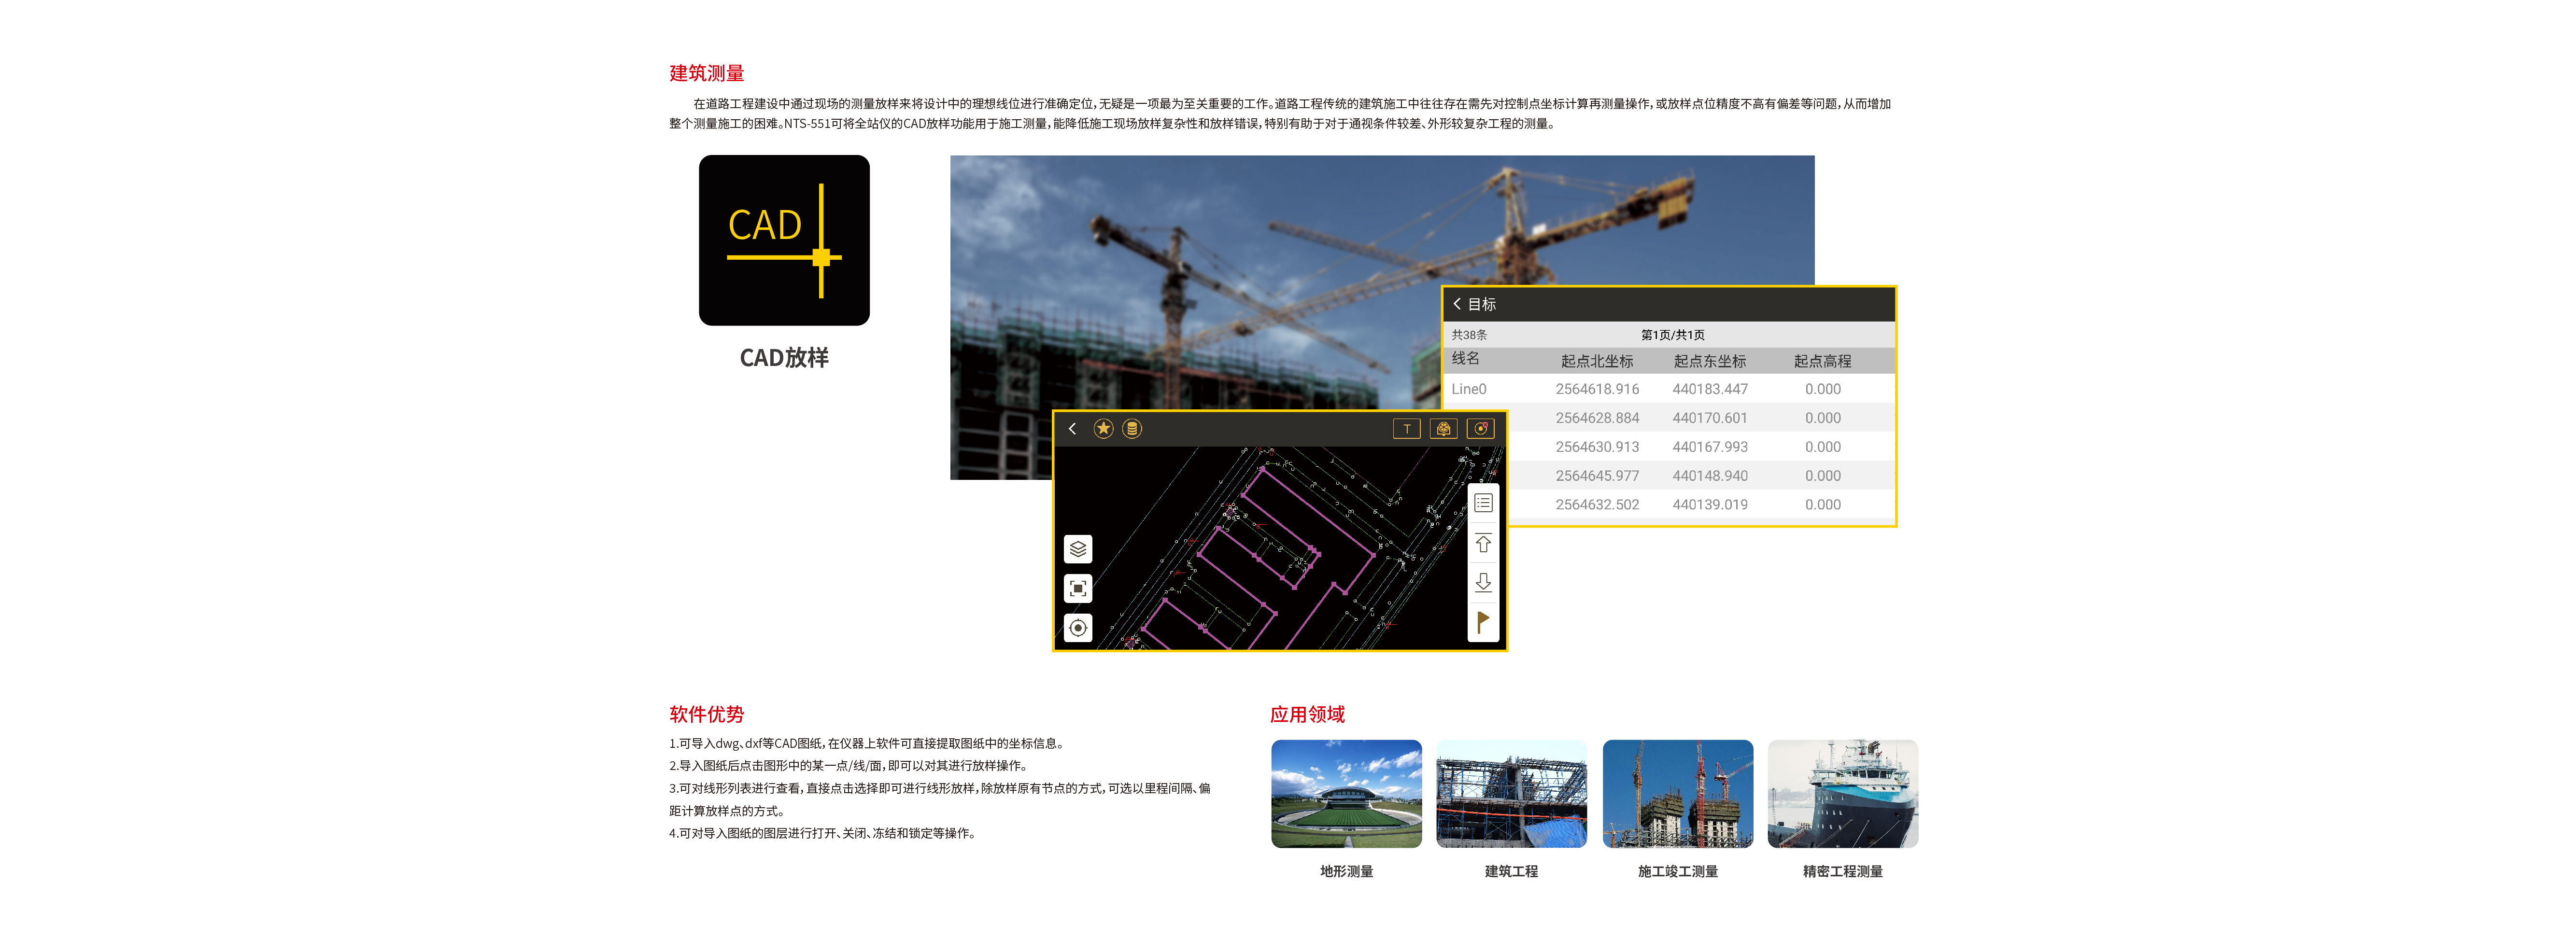This screenshot has height=939, width=2576.
Task: Click the move-to-bottom down arrow icon
Action: pos(1483,582)
